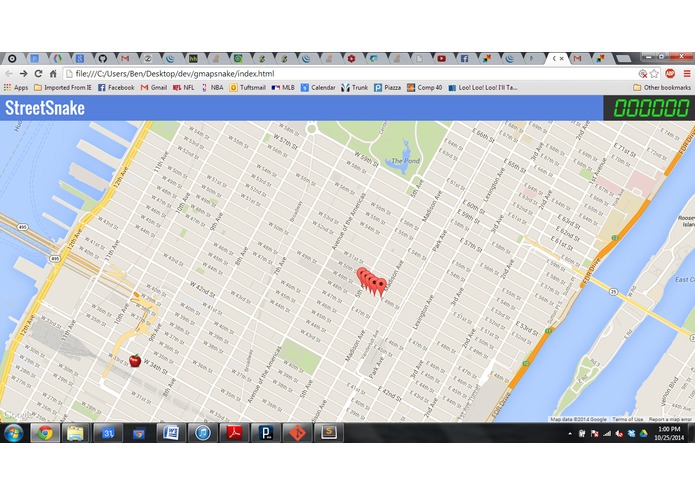This screenshot has height=494, width=695.
Task: Open the Word icon in the taskbar
Action: pos(171,433)
